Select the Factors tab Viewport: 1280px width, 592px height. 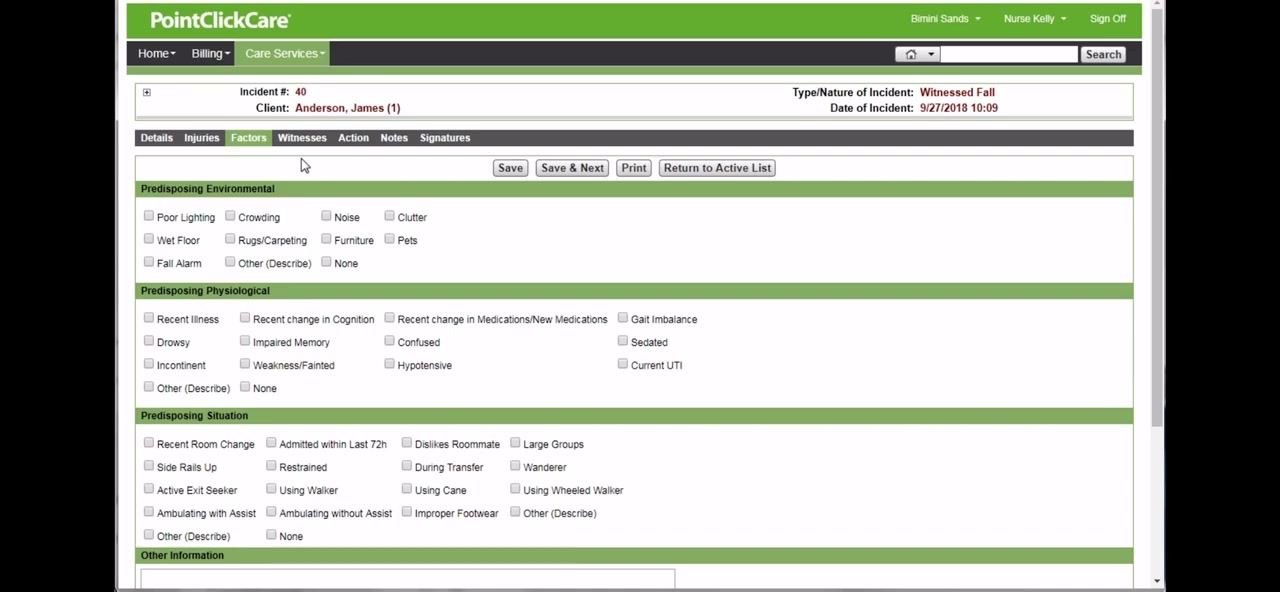point(248,138)
